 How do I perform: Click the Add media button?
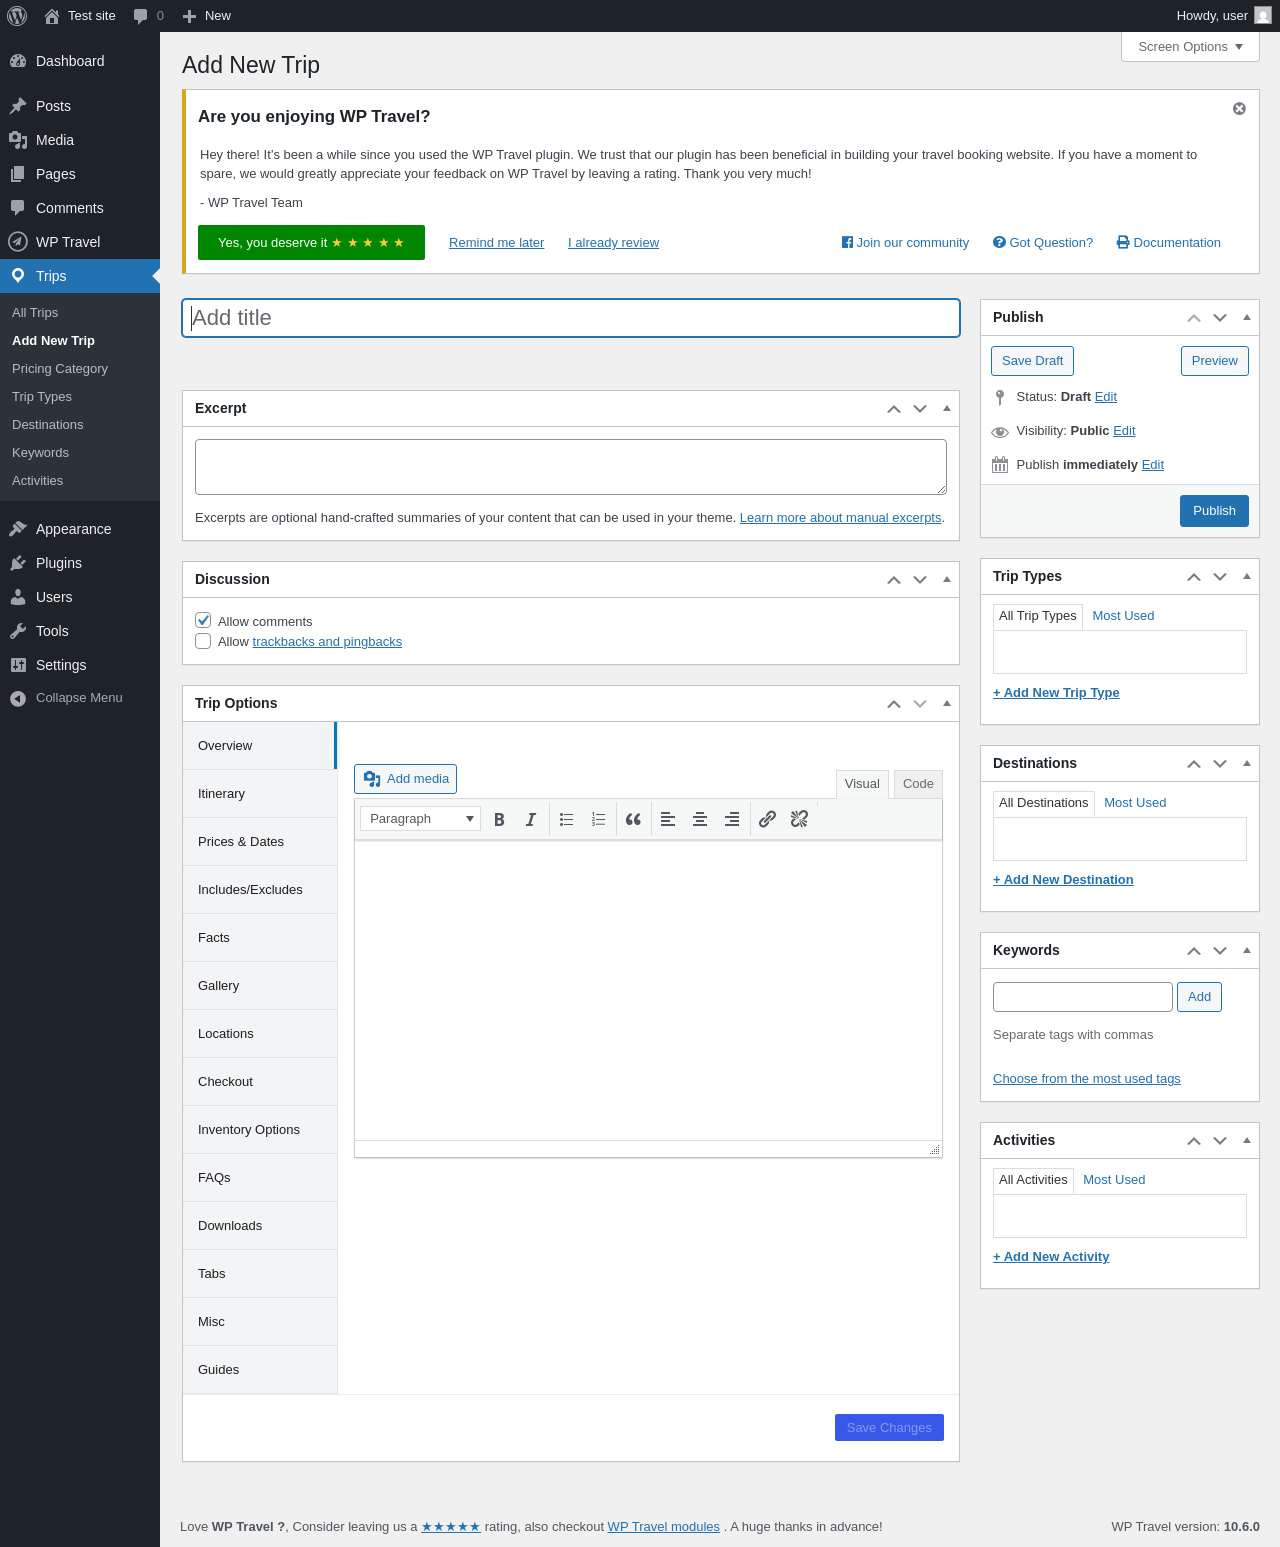[405, 779]
